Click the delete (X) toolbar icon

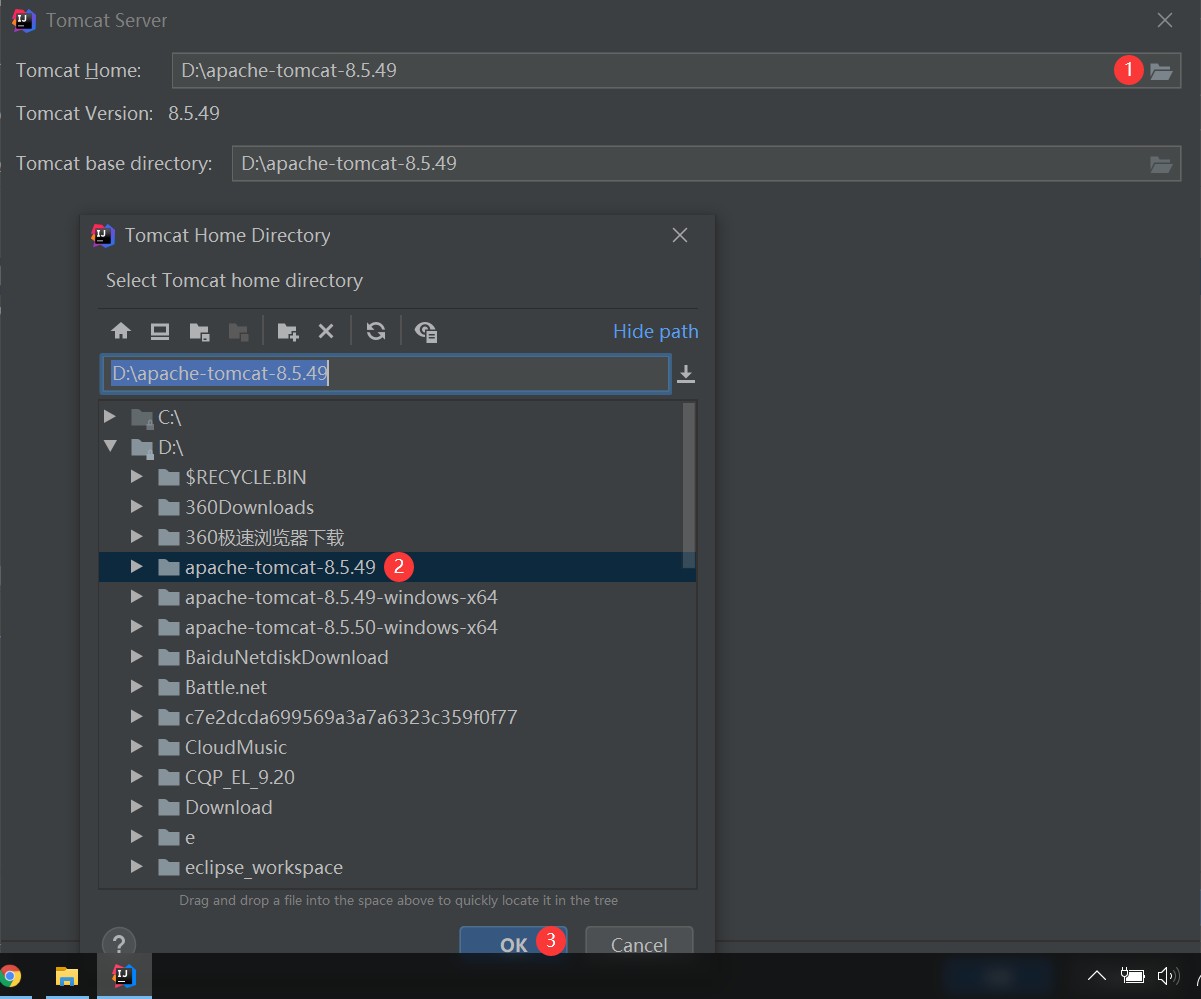coord(325,331)
